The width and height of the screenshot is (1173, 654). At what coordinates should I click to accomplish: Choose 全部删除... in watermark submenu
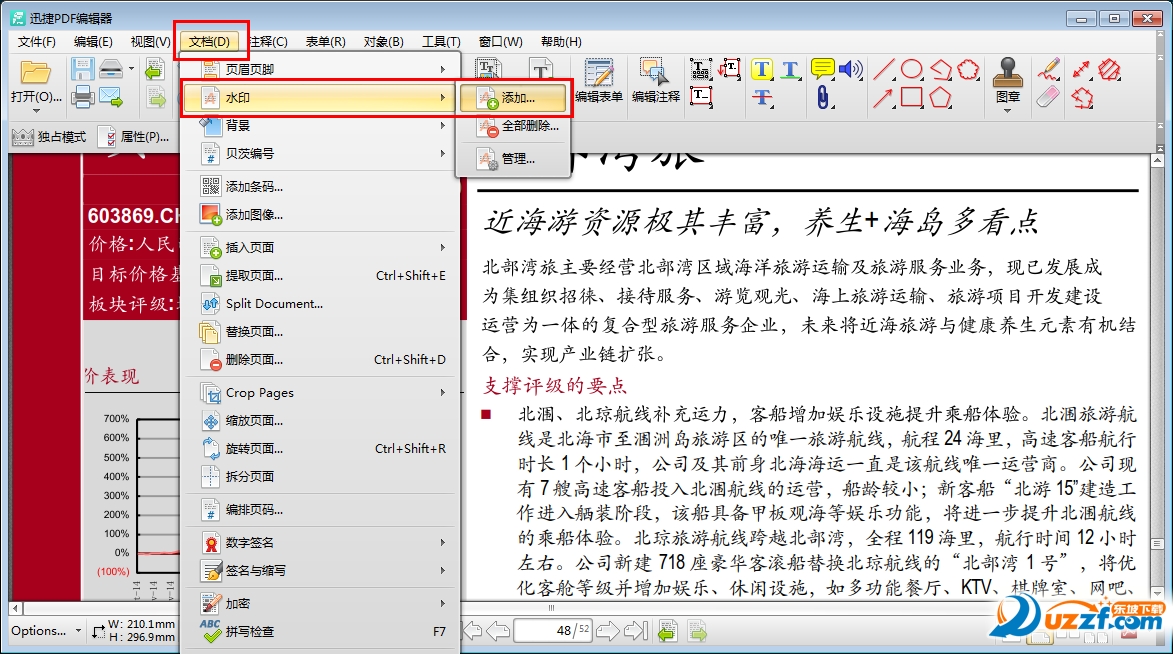click(512, 126)
